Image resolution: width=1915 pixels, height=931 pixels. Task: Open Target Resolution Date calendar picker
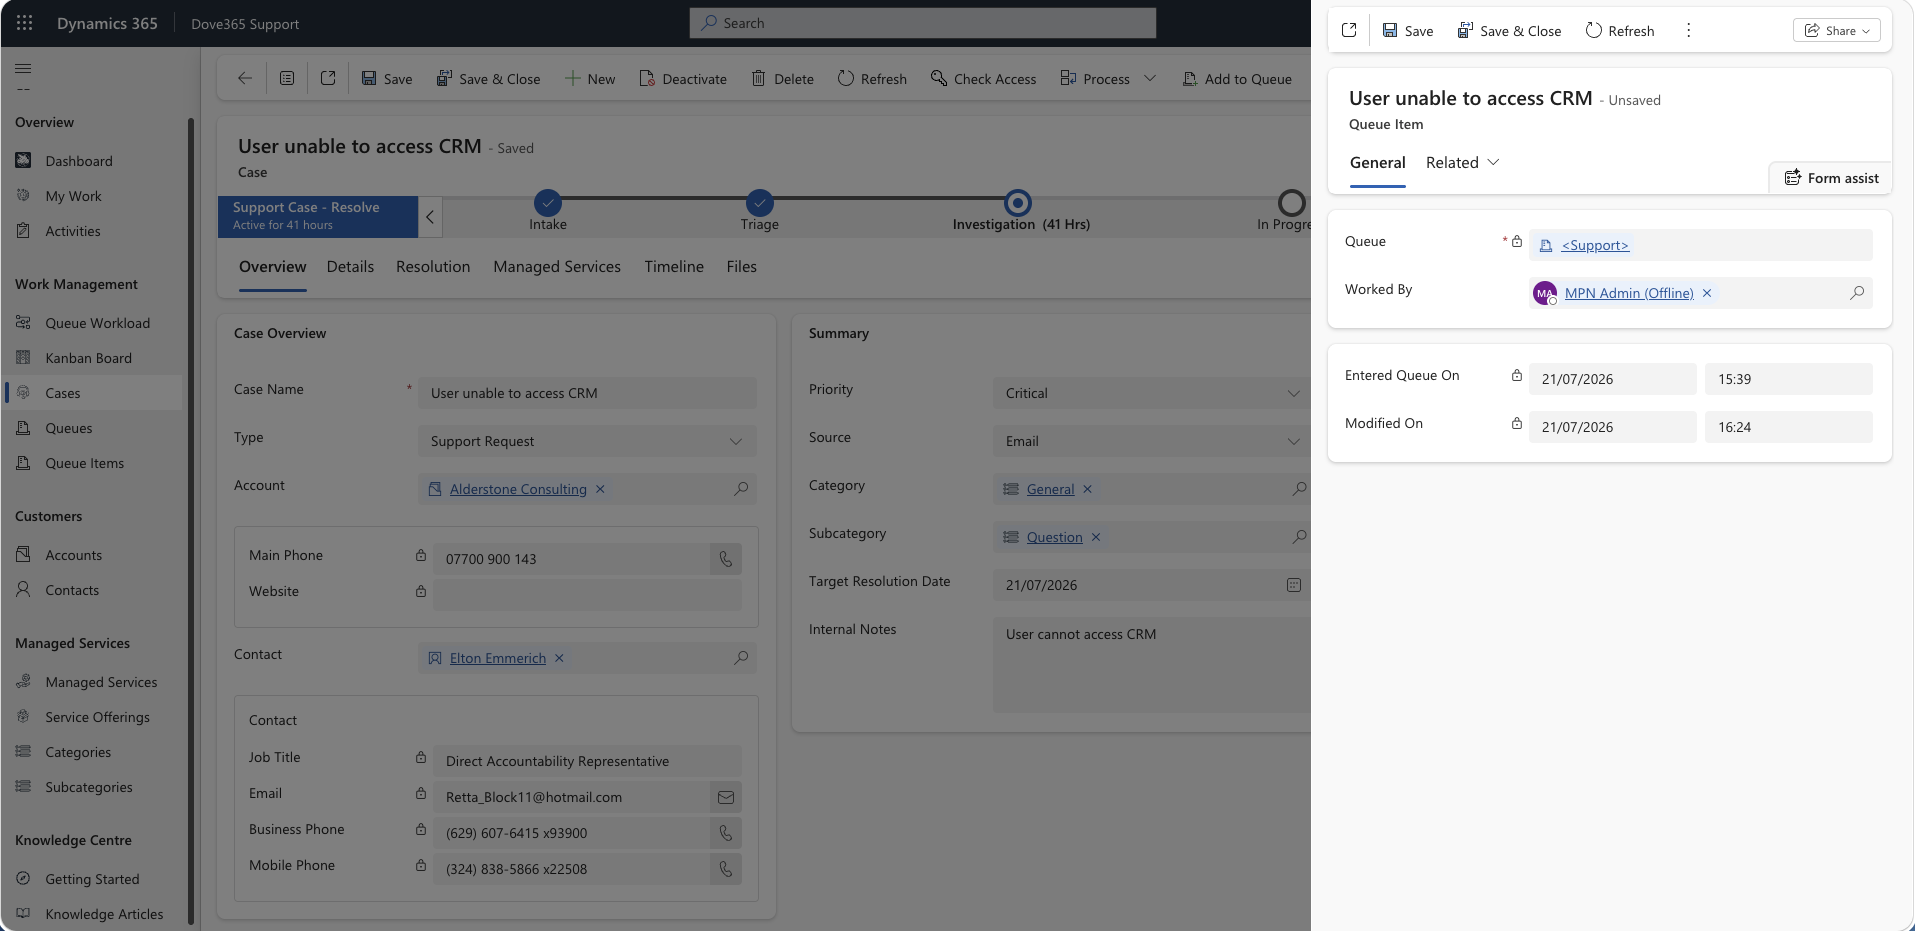click(1294, 585)
